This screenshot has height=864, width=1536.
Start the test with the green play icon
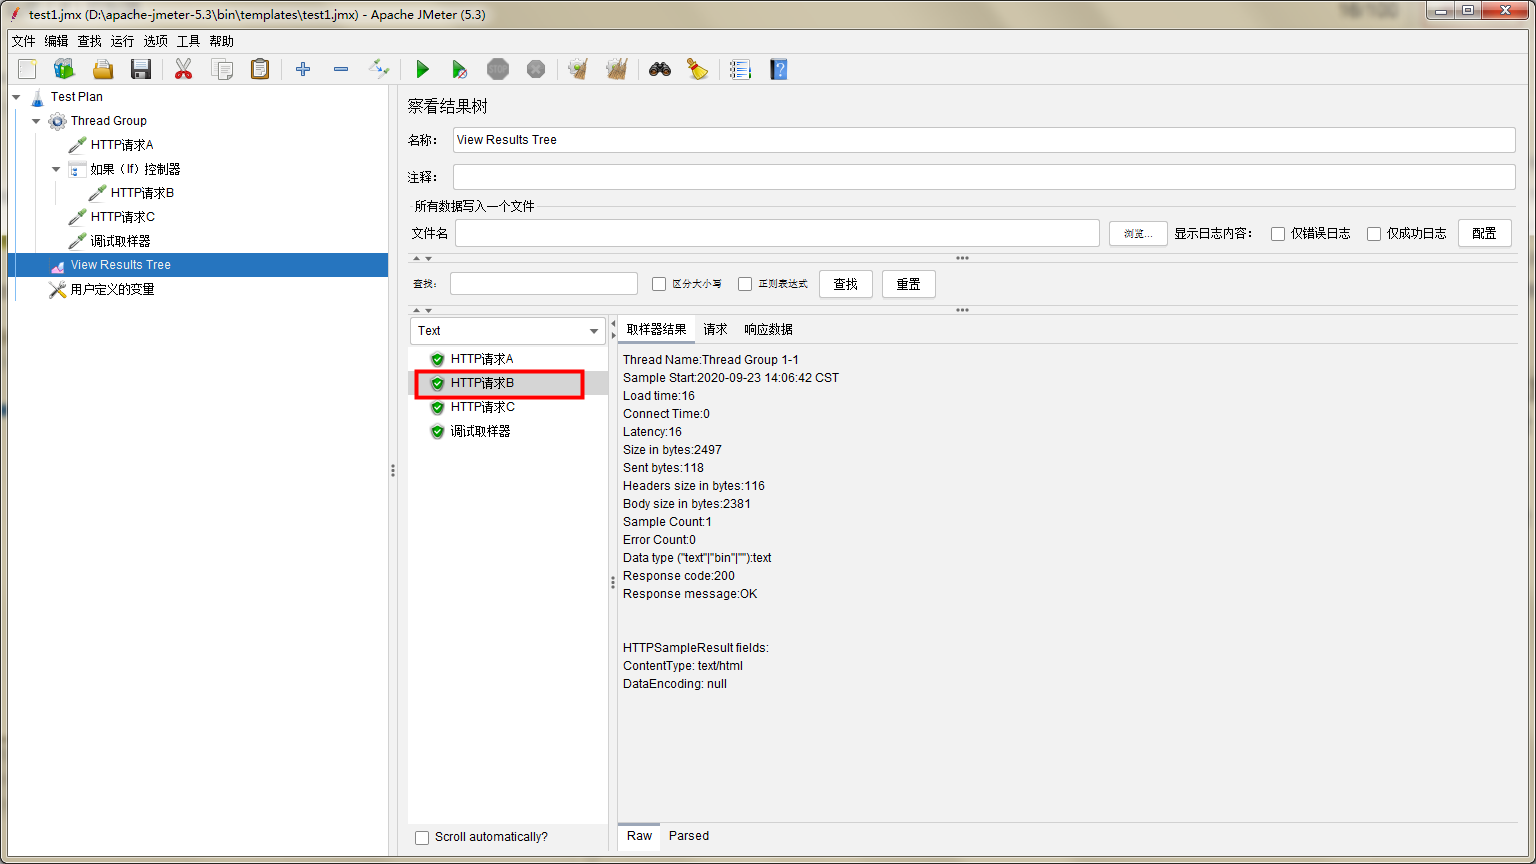(x=422, y=69)
